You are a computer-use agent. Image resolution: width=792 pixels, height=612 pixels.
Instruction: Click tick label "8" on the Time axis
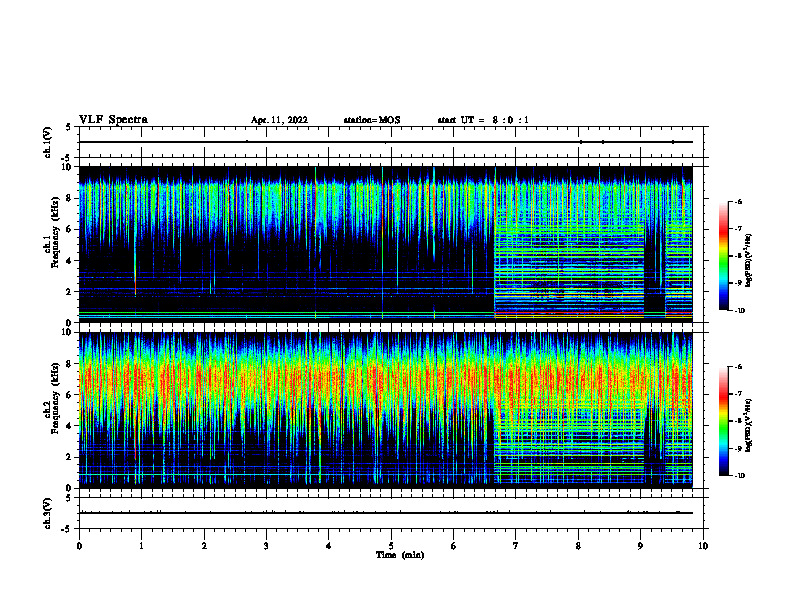point(578,546)
